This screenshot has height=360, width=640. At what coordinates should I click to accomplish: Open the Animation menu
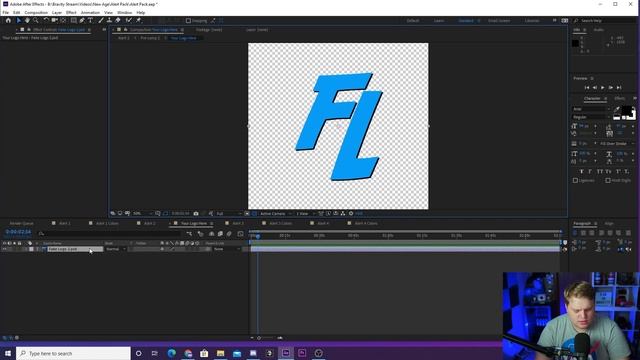(90, 13)
